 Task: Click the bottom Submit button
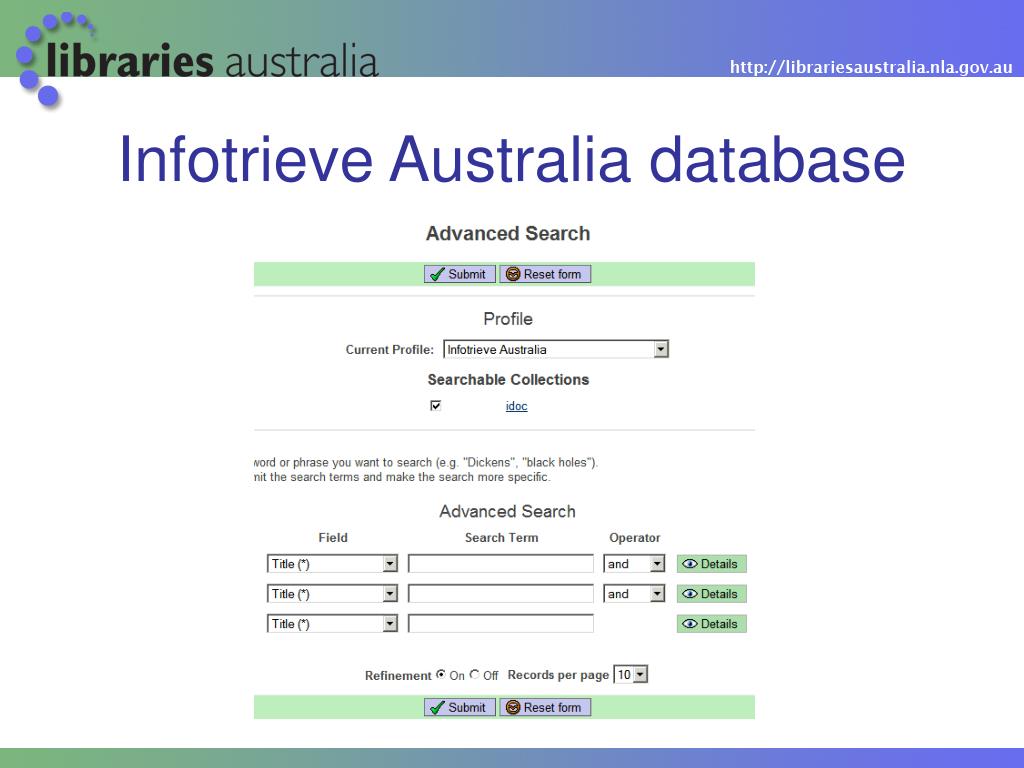click(460, 707)
